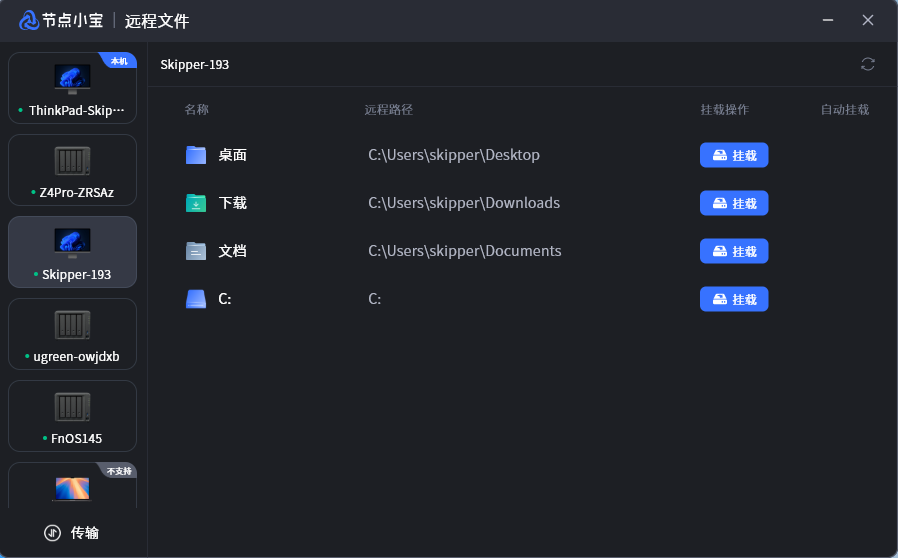Click the 自动挂载 column header
Image resolution: width=898 pixels, height=558 pixels.
tap(844, 110)
